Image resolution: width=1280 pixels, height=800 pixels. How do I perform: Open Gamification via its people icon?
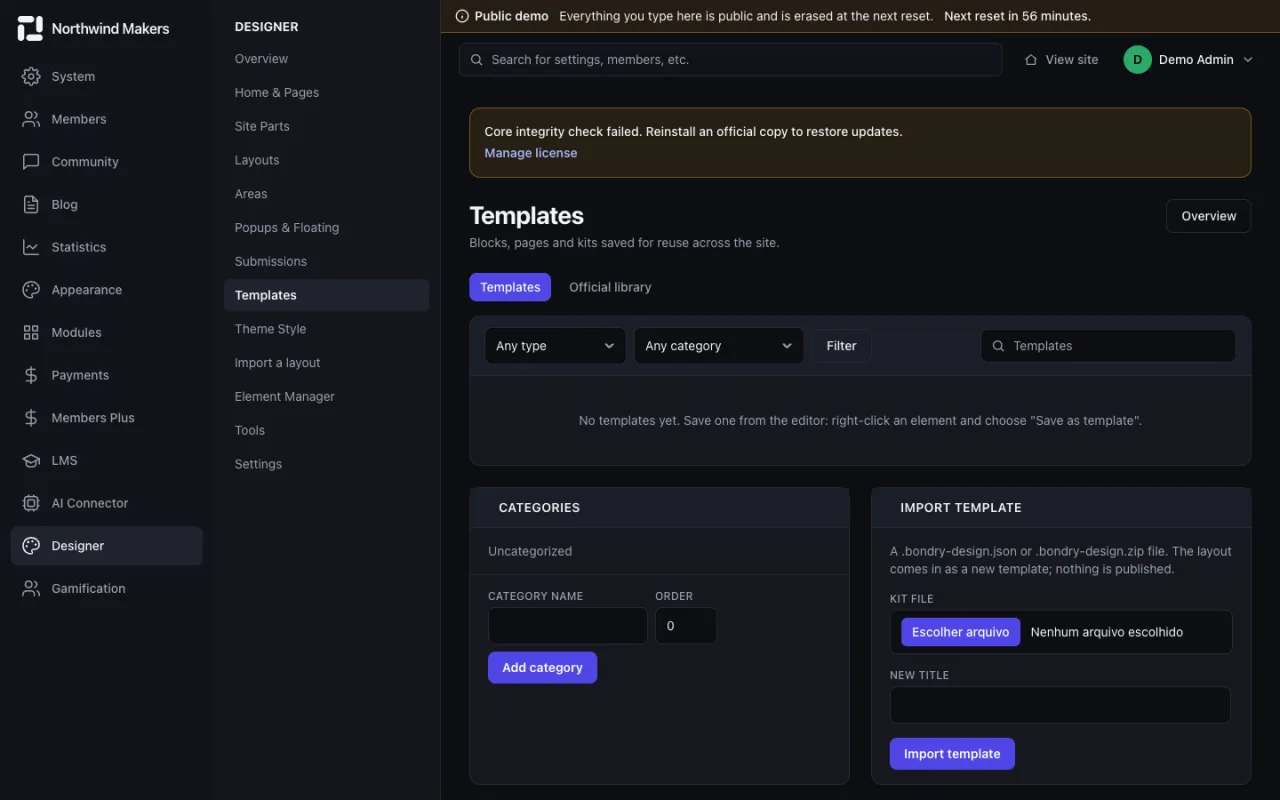coord(31,588)
